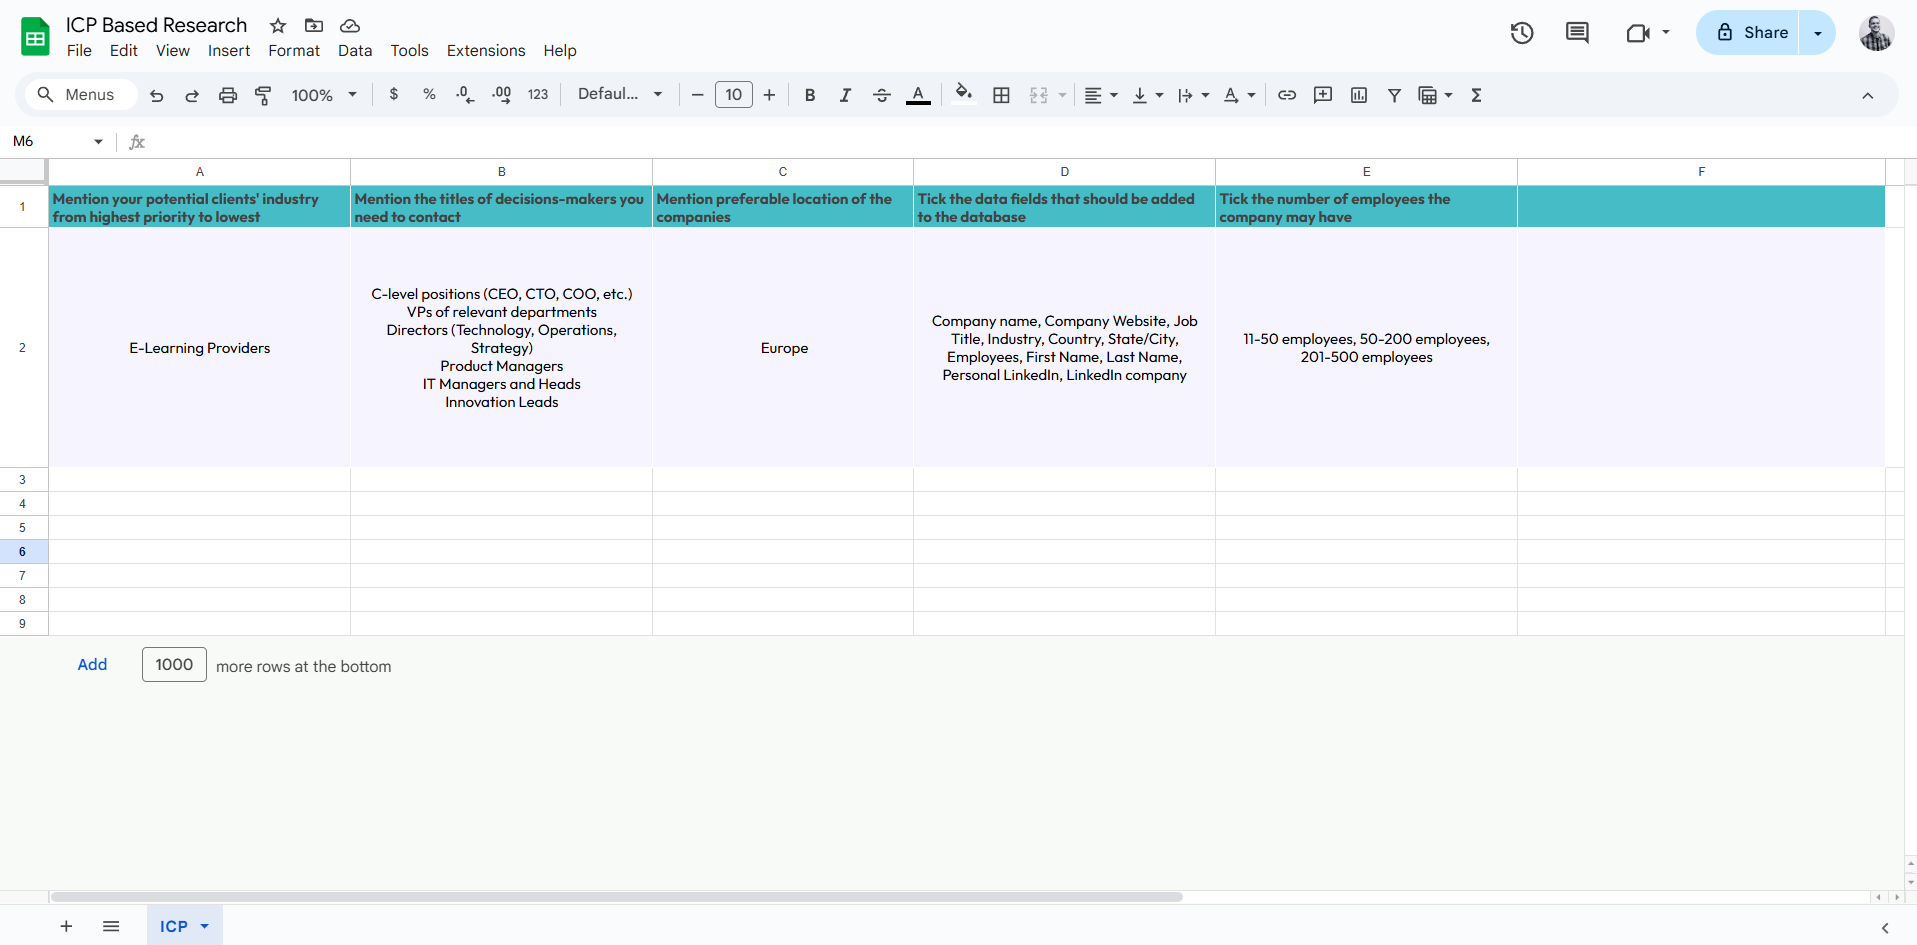Increase decimal places

[x=501, y=95]
